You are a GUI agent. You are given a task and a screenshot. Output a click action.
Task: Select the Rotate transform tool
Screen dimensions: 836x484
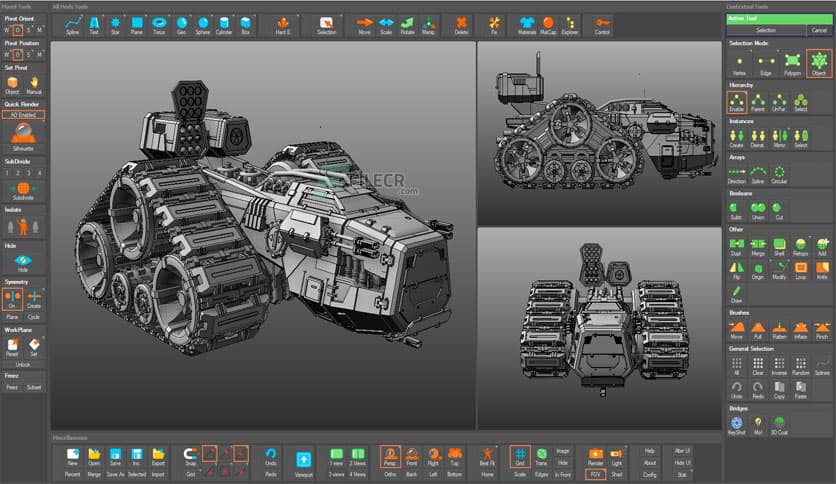pyautogui.click(x=407, y=23)
